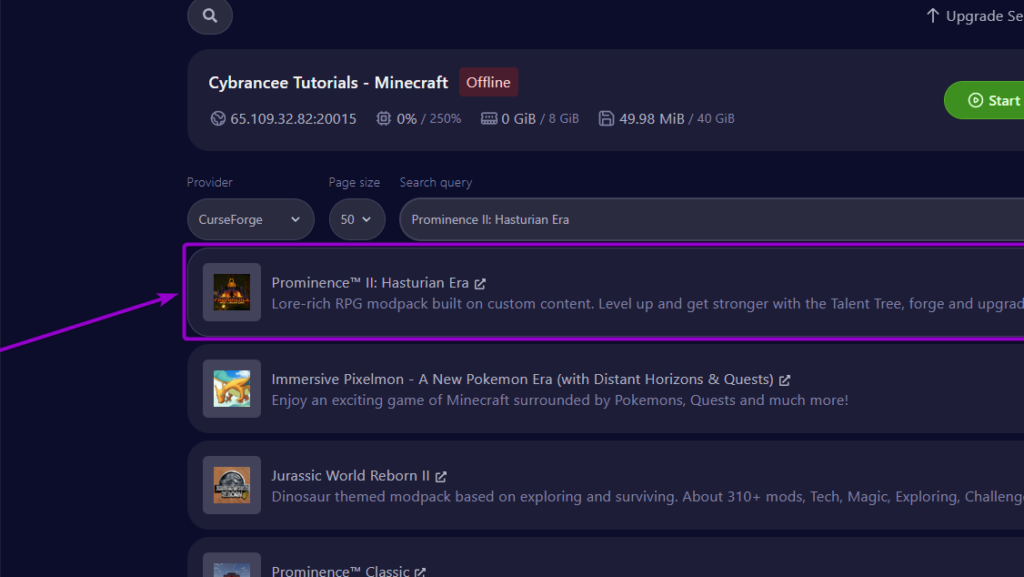Open the Provider dropdown set to CurseForge
The image size is (1024, 577).
pos(250,219)
